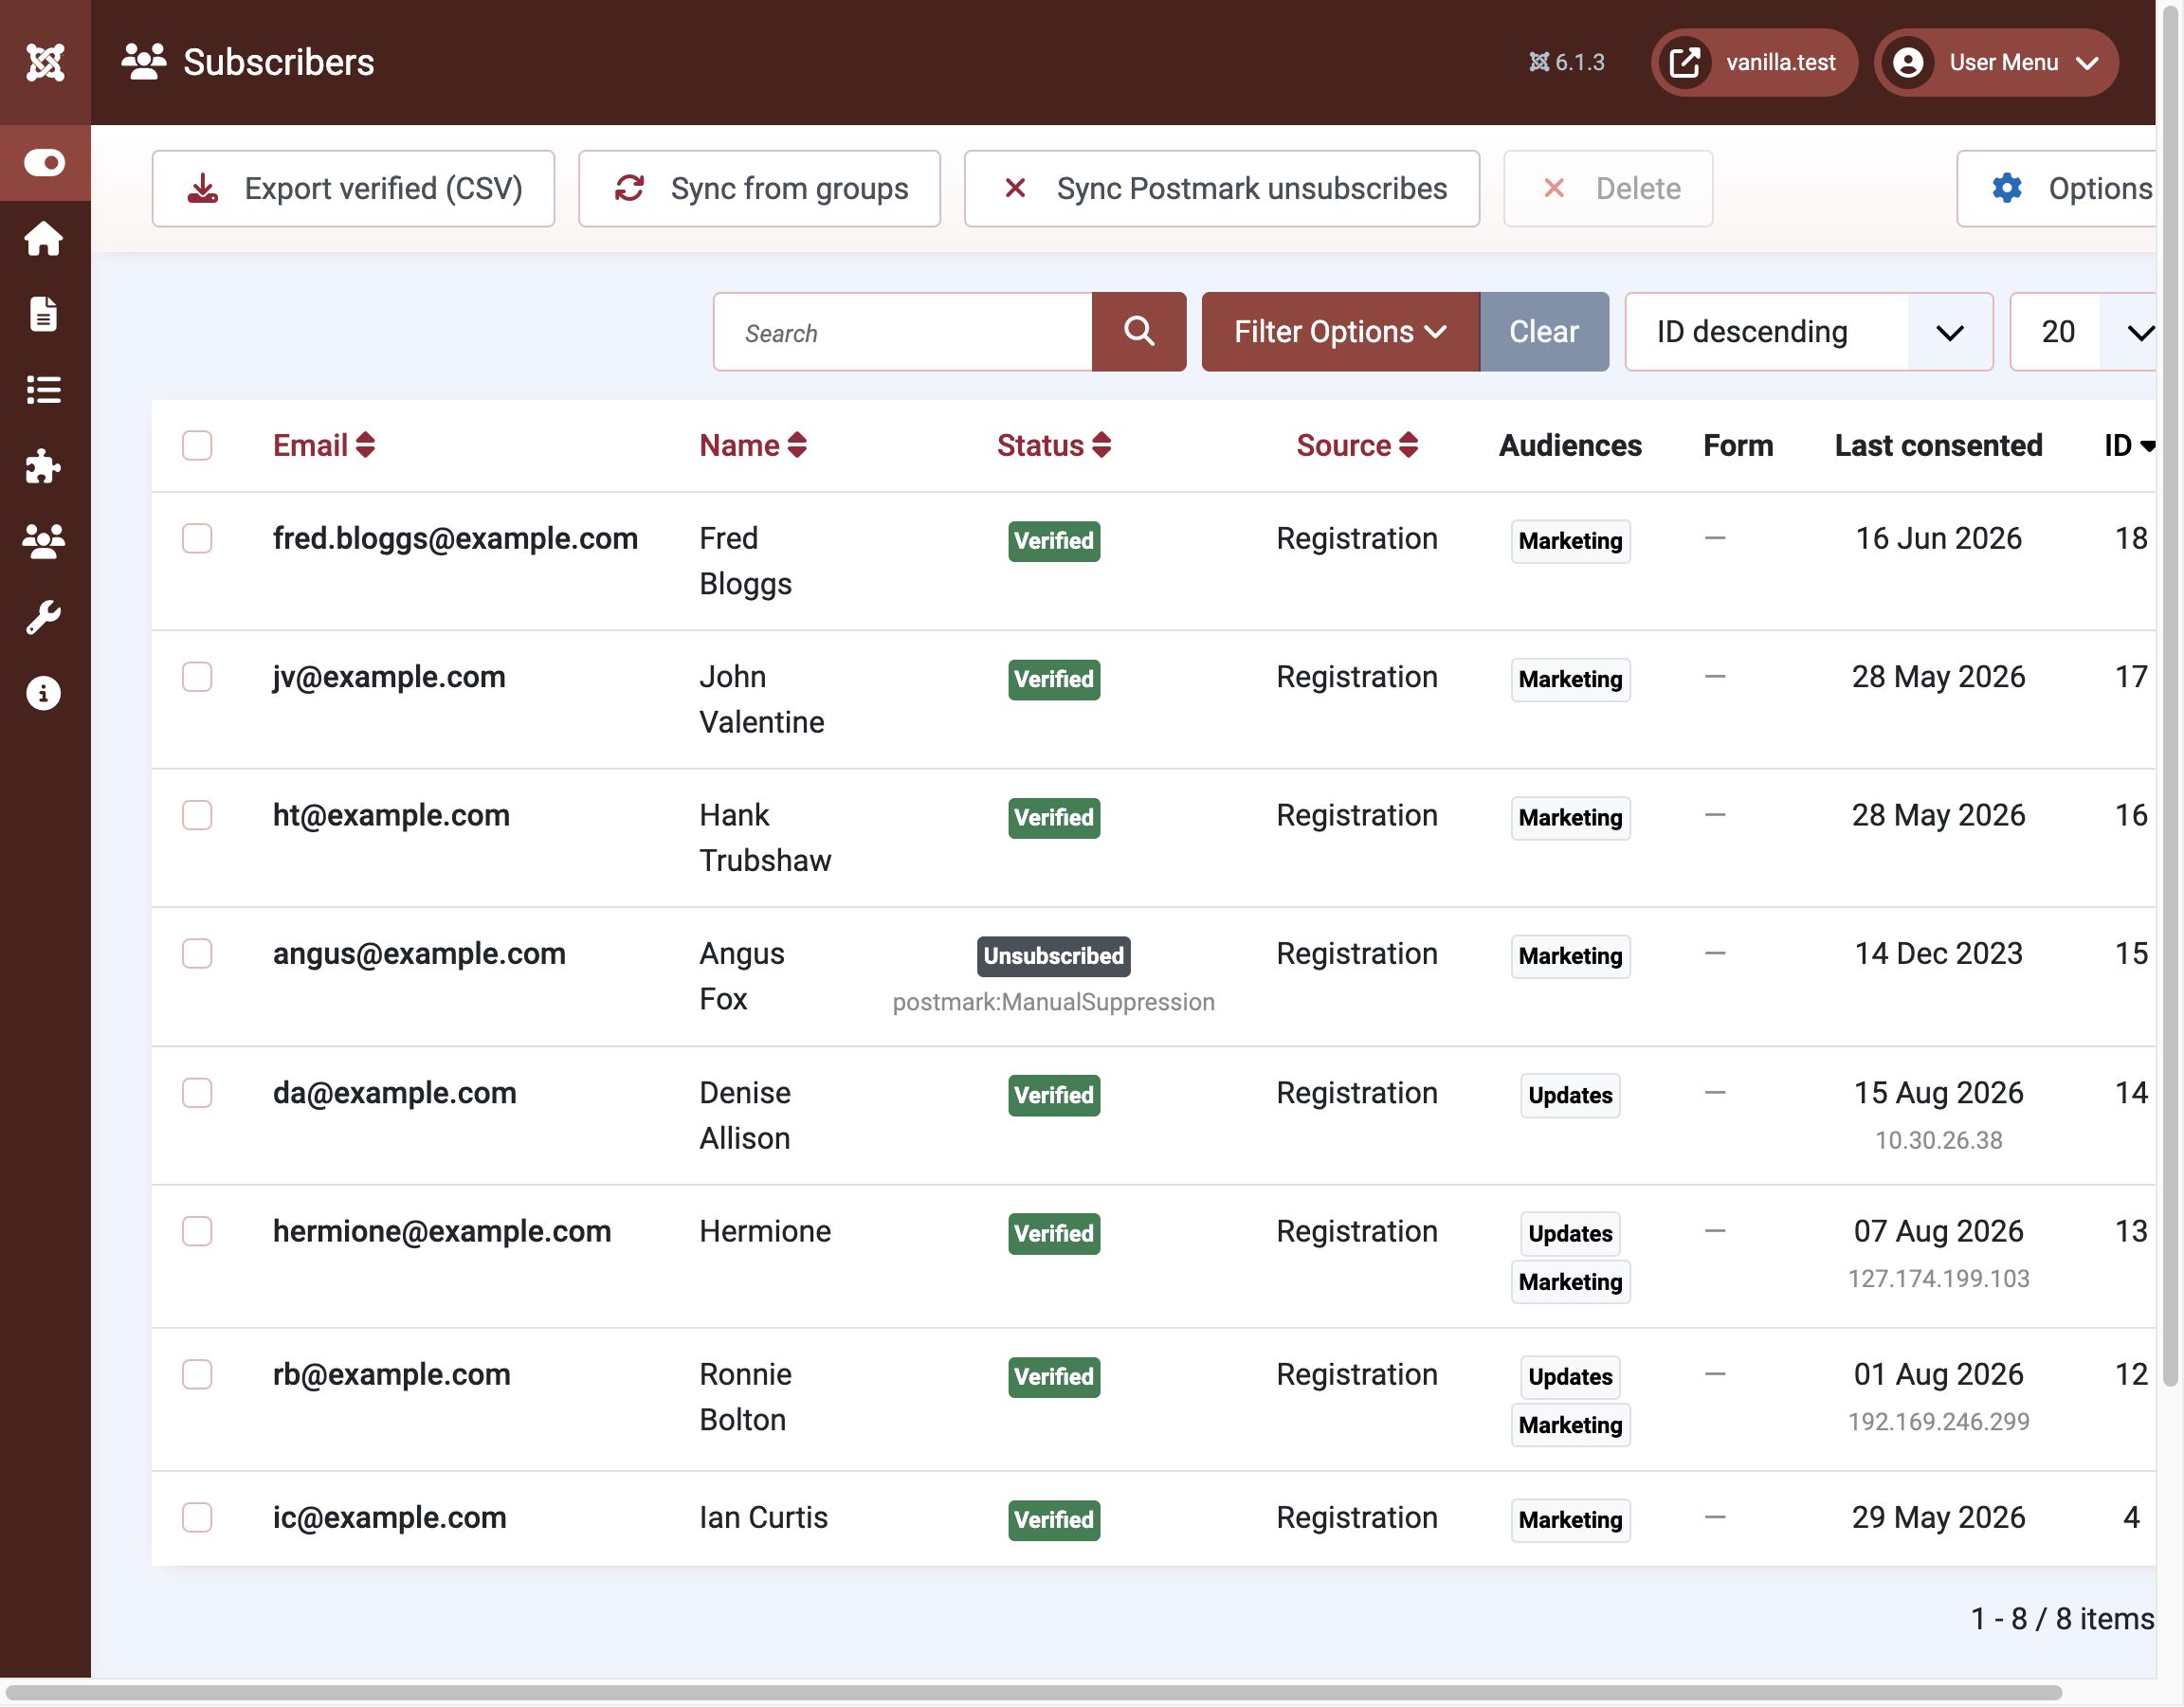The width and height of the screenshot is (2184, 1707).
Task: Open Home dashboard from sidebar
Action: [44, 238]
